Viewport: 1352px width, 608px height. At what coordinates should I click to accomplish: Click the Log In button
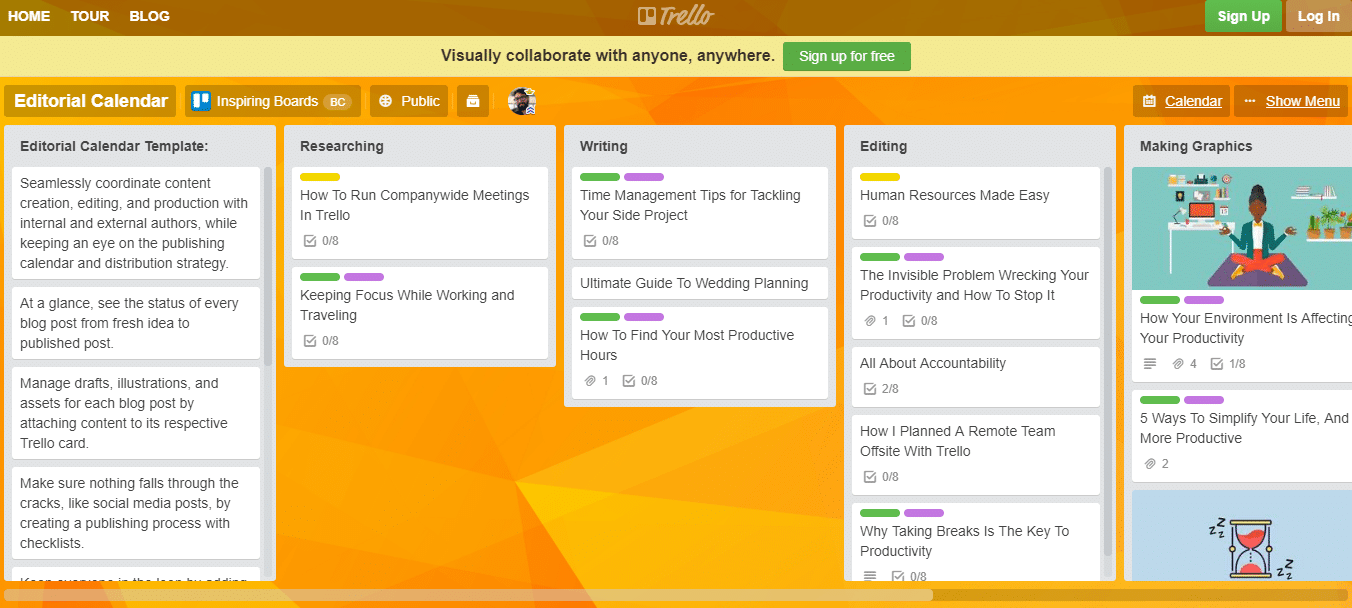tap(1318, 16)
